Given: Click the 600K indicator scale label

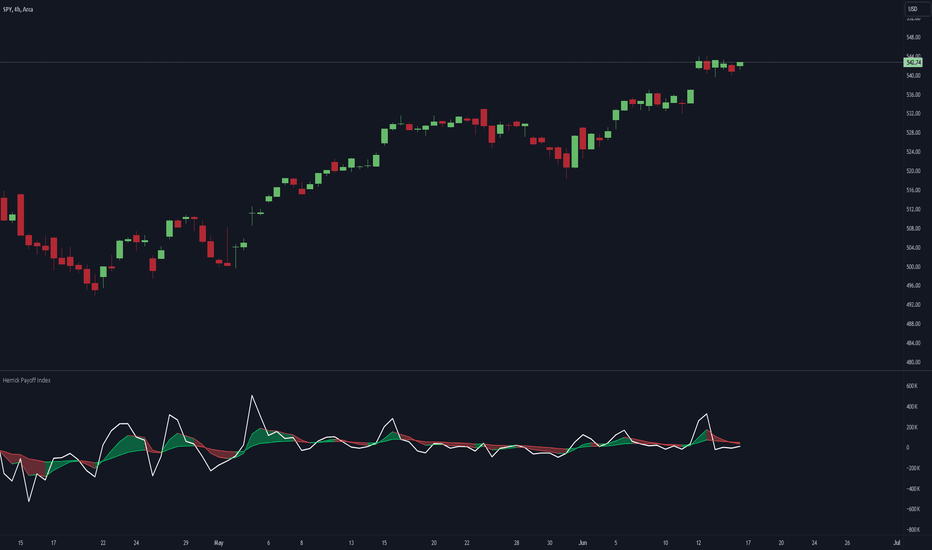Looking at the screenshot, I should click(912, 386).
